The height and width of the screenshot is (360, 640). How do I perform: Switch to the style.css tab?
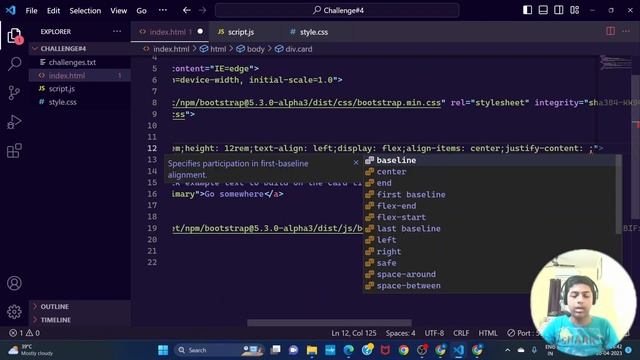click(x=314, y=32)
